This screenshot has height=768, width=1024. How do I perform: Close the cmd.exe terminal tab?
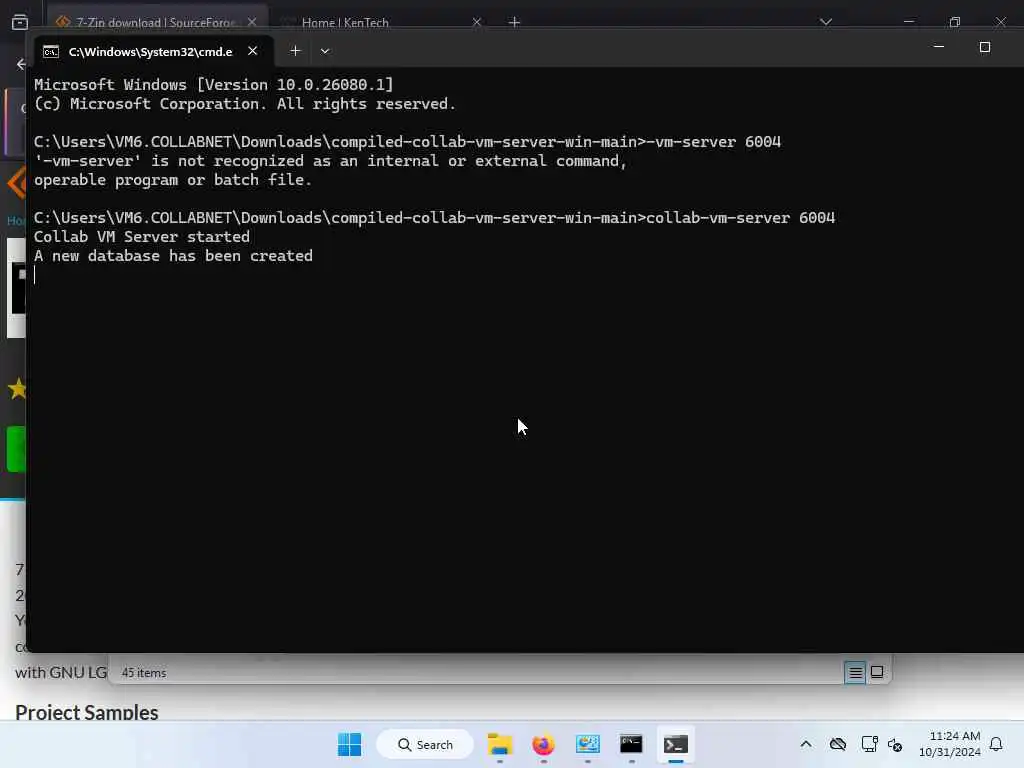click(252, 51)
